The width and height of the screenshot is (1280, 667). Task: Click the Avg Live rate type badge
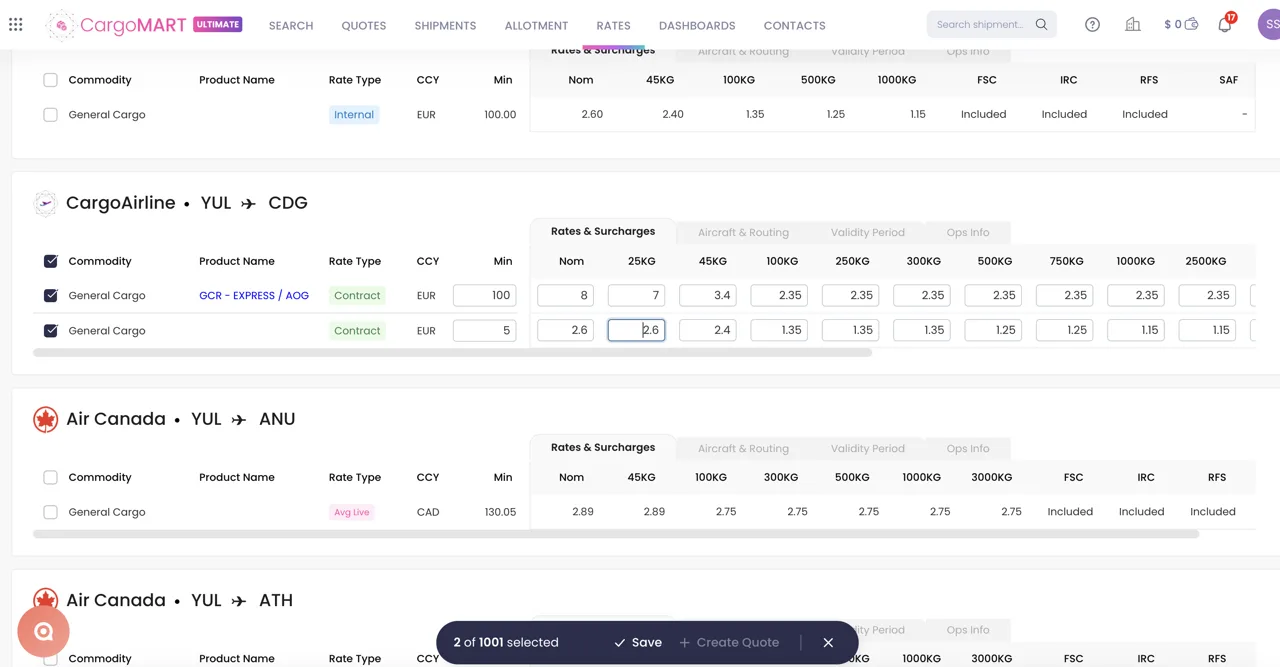pyautogui.click(x=351, y=512)
